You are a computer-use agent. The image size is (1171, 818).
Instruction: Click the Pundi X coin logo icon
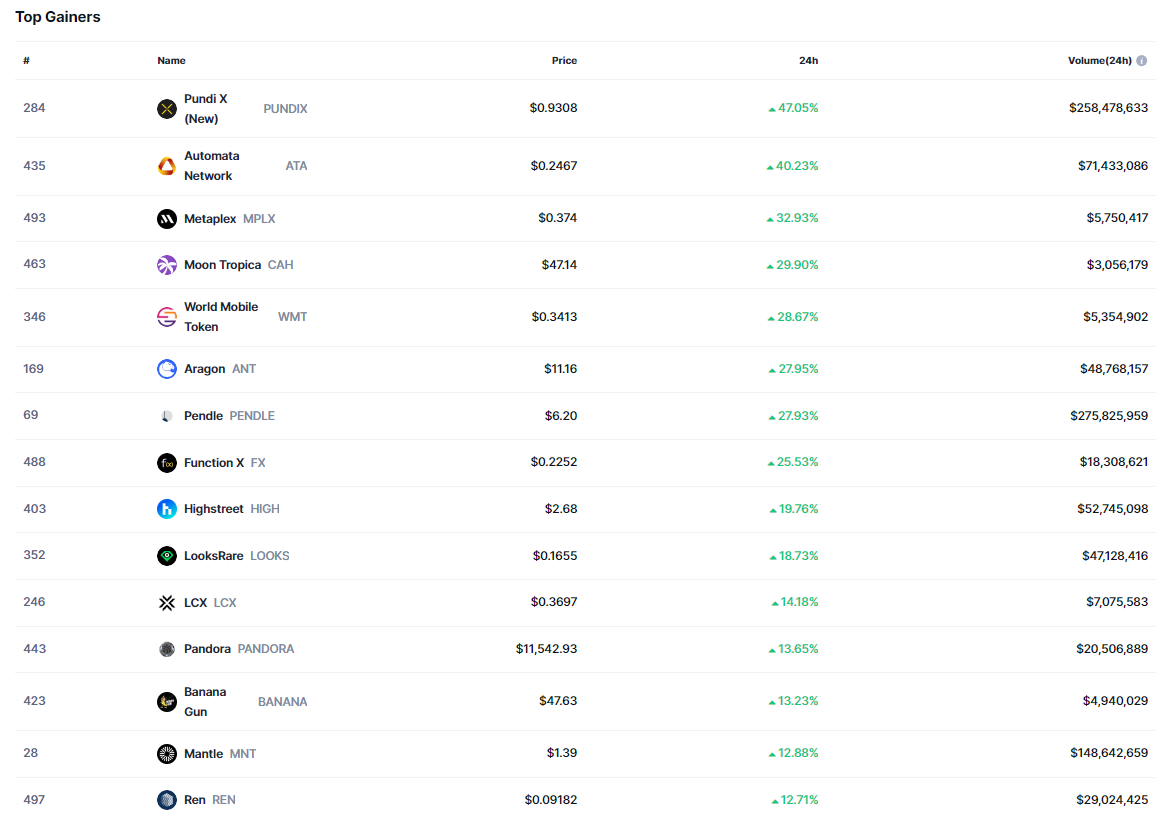[167, 109]
